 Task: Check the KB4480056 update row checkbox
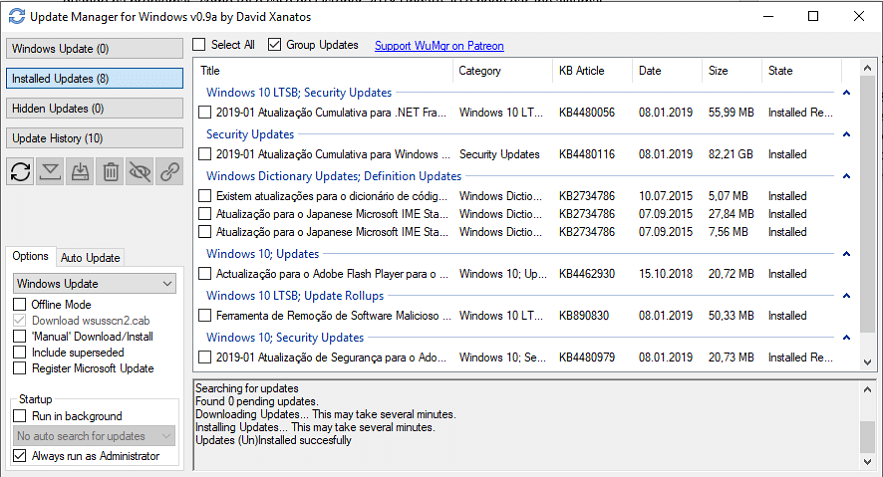tap(205, 113)
